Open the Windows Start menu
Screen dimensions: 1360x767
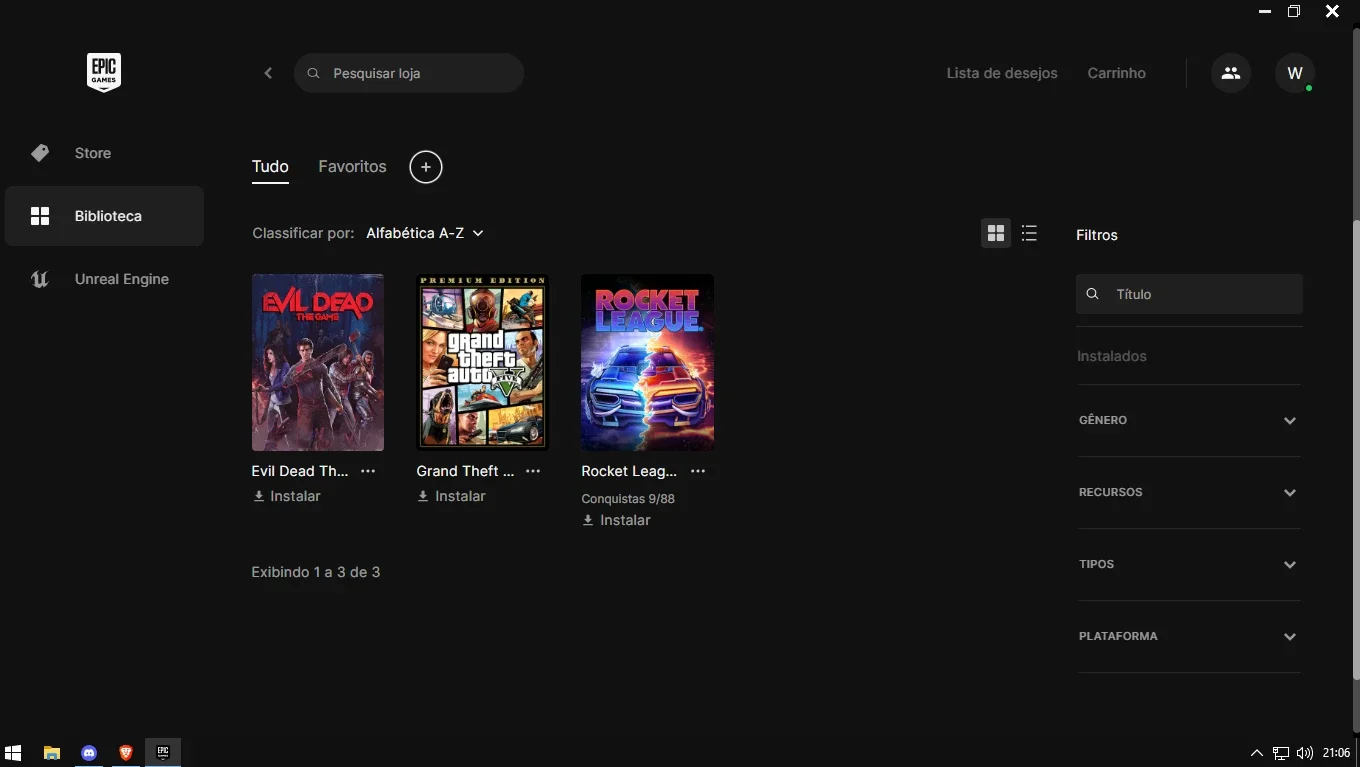tap(13, 753)
